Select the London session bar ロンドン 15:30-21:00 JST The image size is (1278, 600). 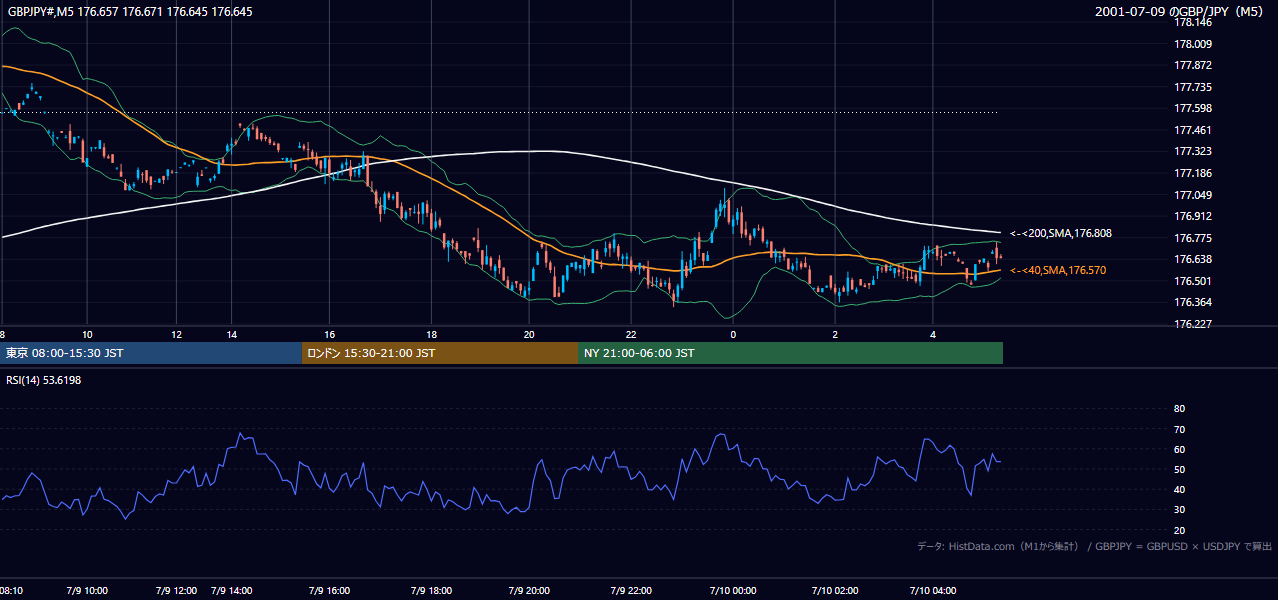(x=439, y=353)
